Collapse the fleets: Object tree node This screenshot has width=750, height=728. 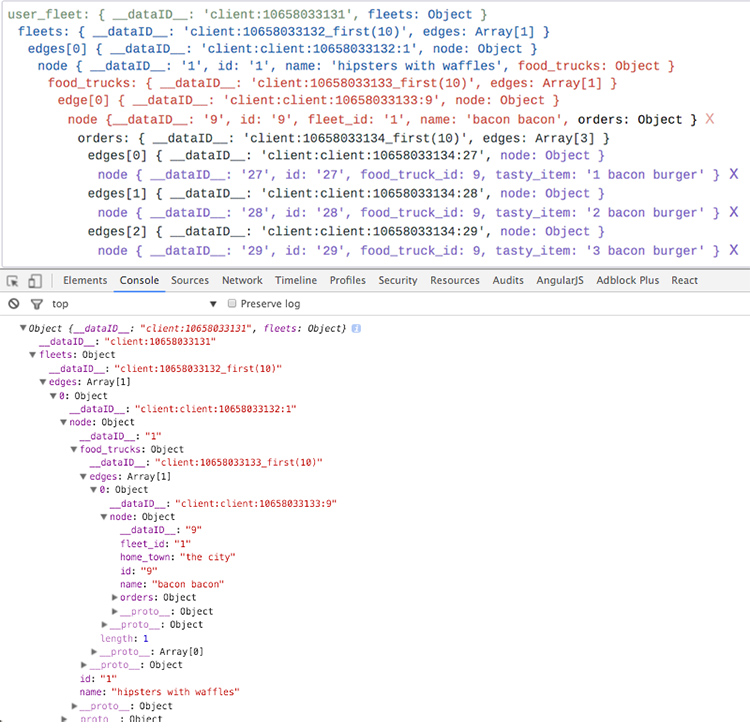click(33, 355)
